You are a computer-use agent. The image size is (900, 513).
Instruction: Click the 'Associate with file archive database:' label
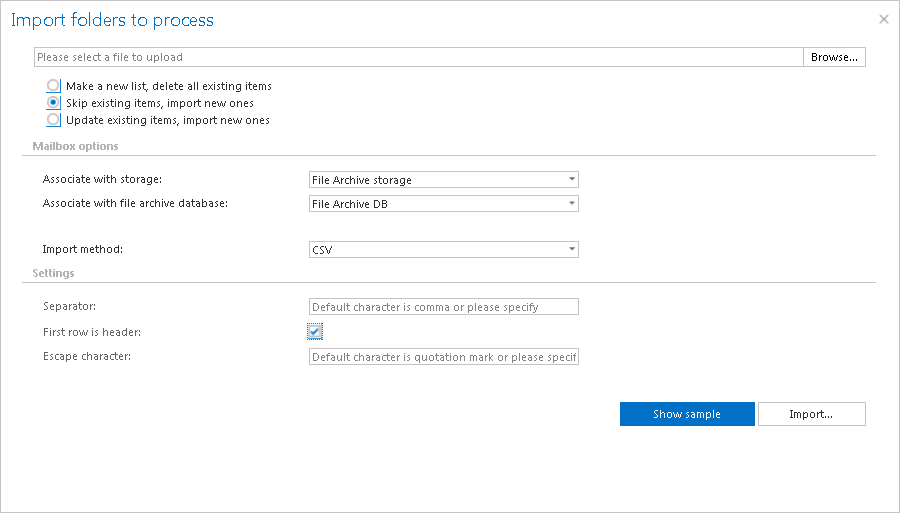click(x=135, y=204)
